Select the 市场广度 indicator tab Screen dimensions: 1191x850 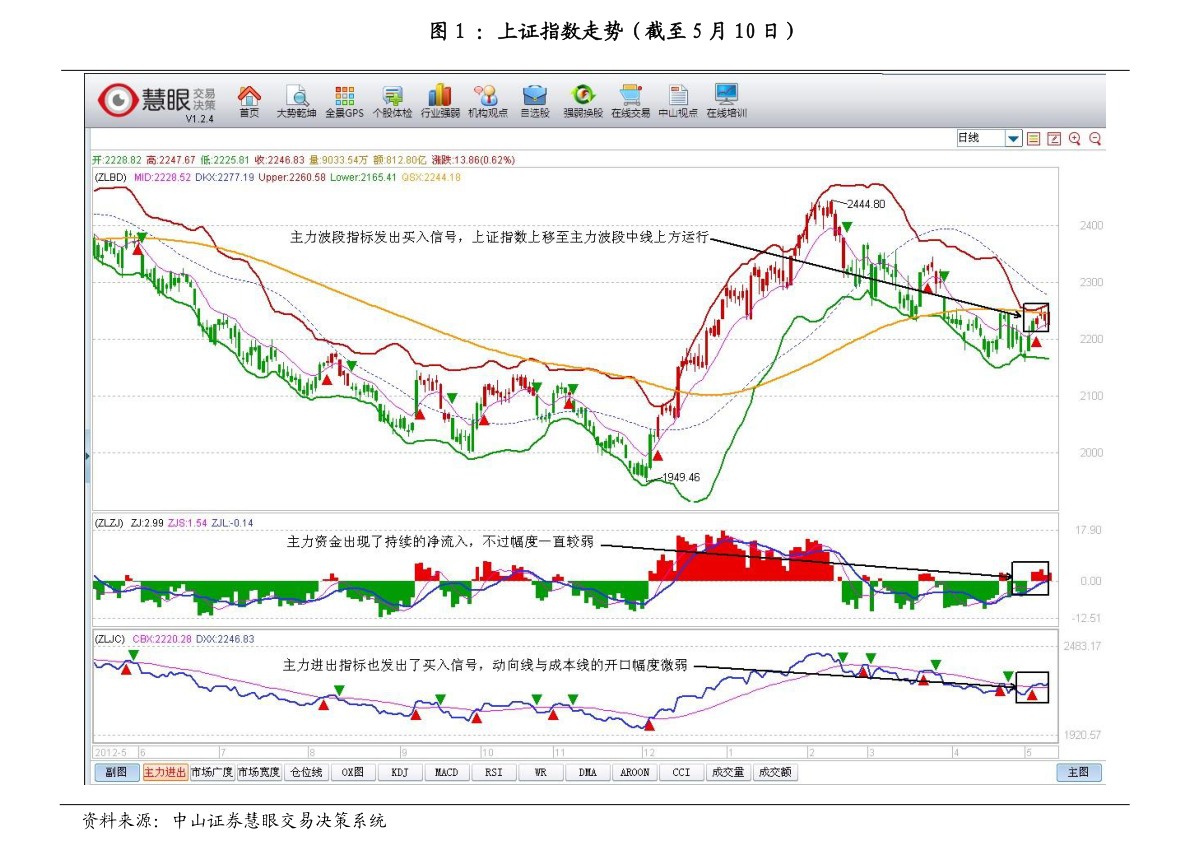212,773
